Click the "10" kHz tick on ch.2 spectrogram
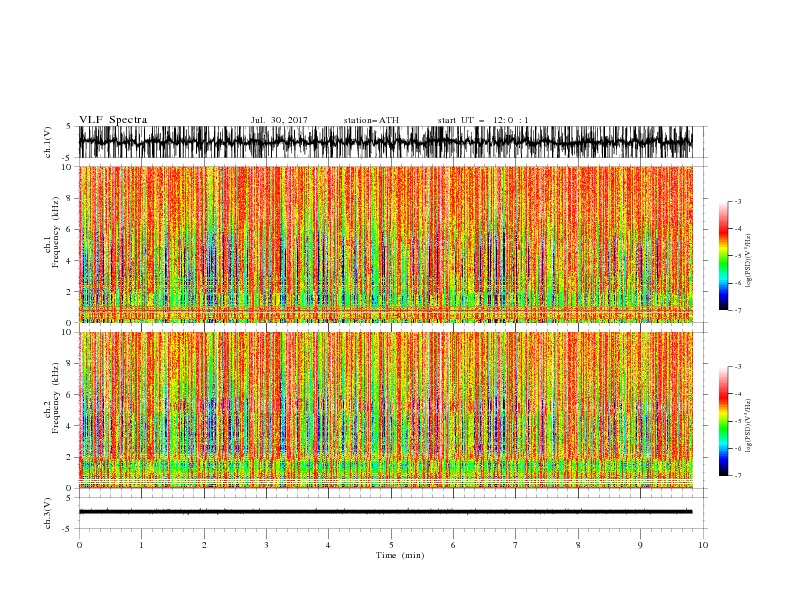This screenshot has height=612, width=792. tap(67, 332)
